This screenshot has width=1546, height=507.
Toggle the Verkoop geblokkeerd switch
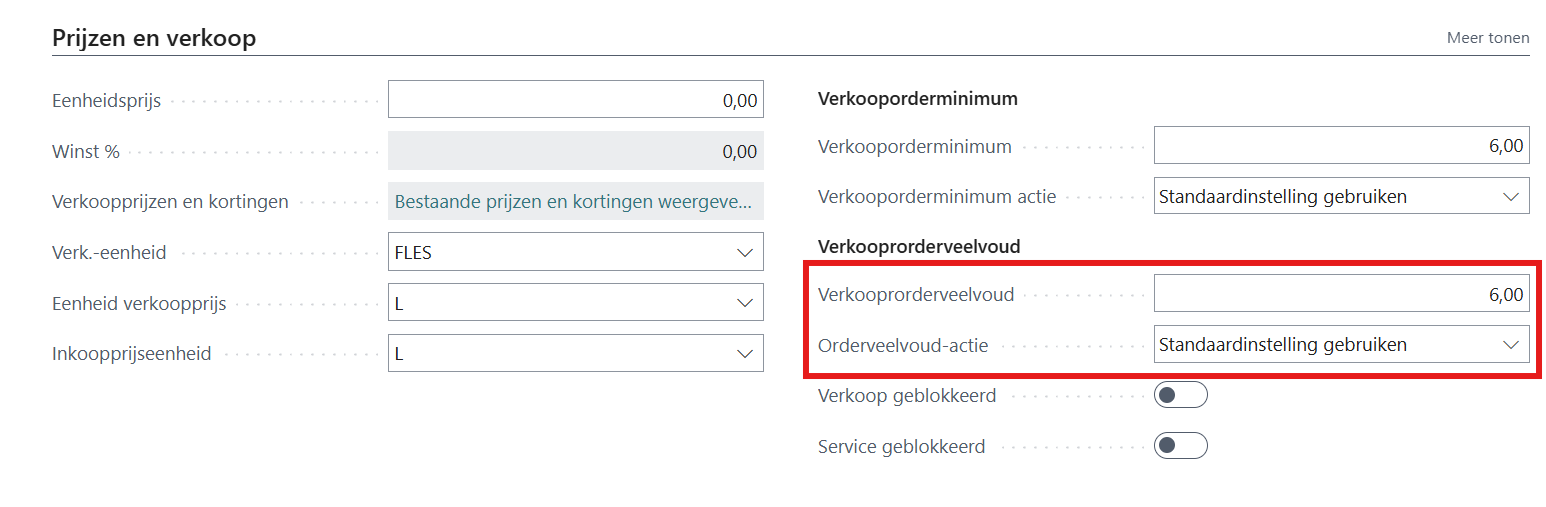point(1180,396)
